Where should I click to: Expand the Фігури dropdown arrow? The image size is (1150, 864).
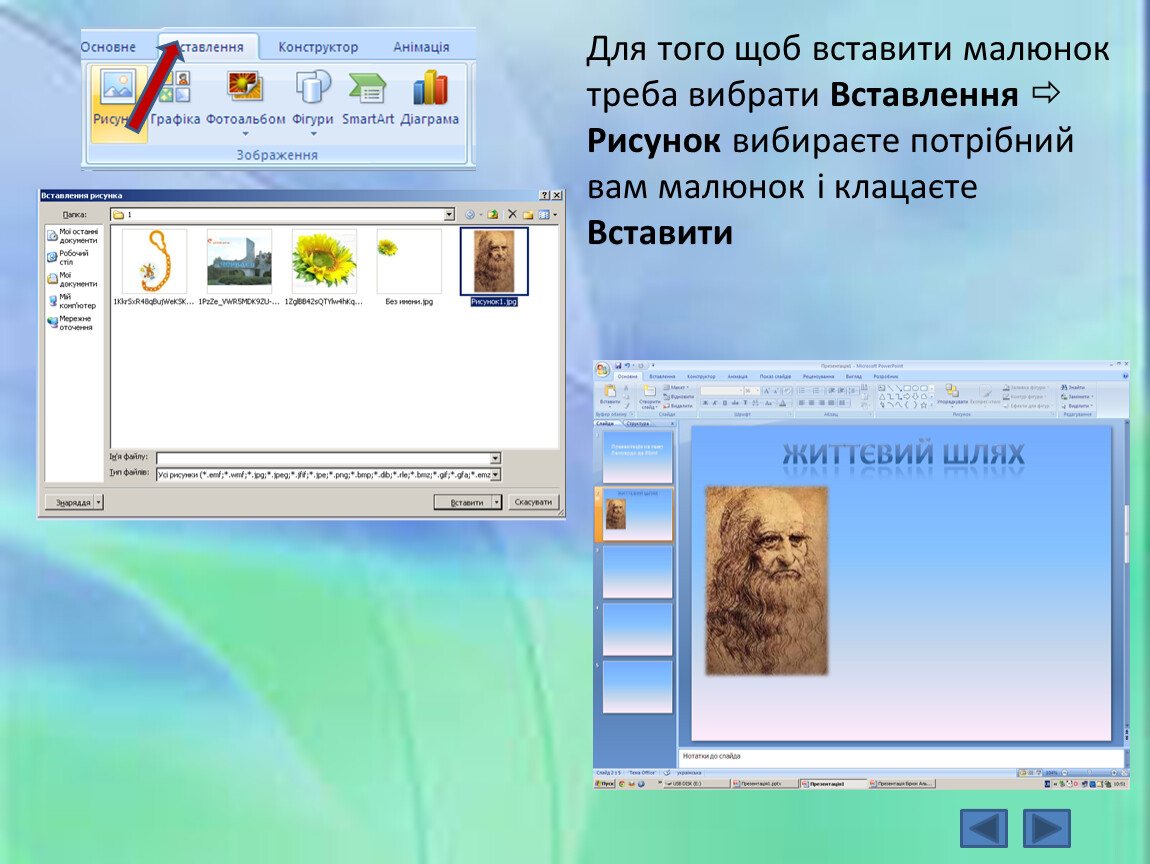coord(313,133)
